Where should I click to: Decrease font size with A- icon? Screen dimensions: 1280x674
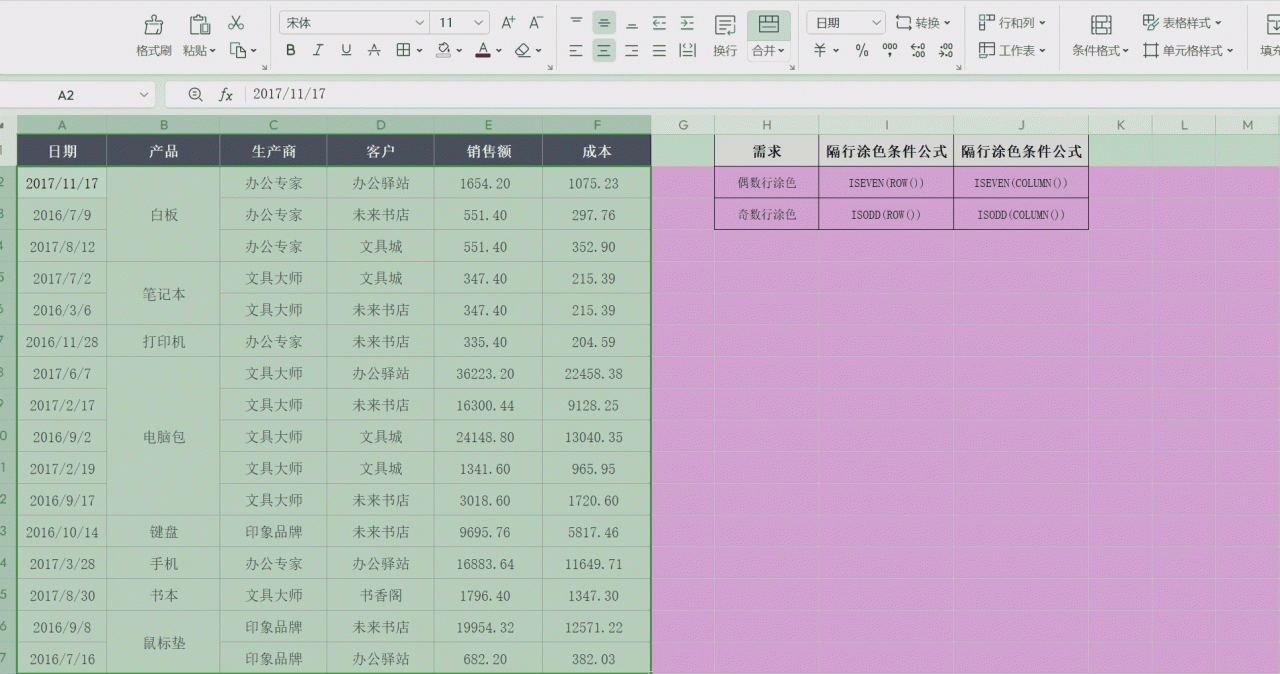coord(536,22)
